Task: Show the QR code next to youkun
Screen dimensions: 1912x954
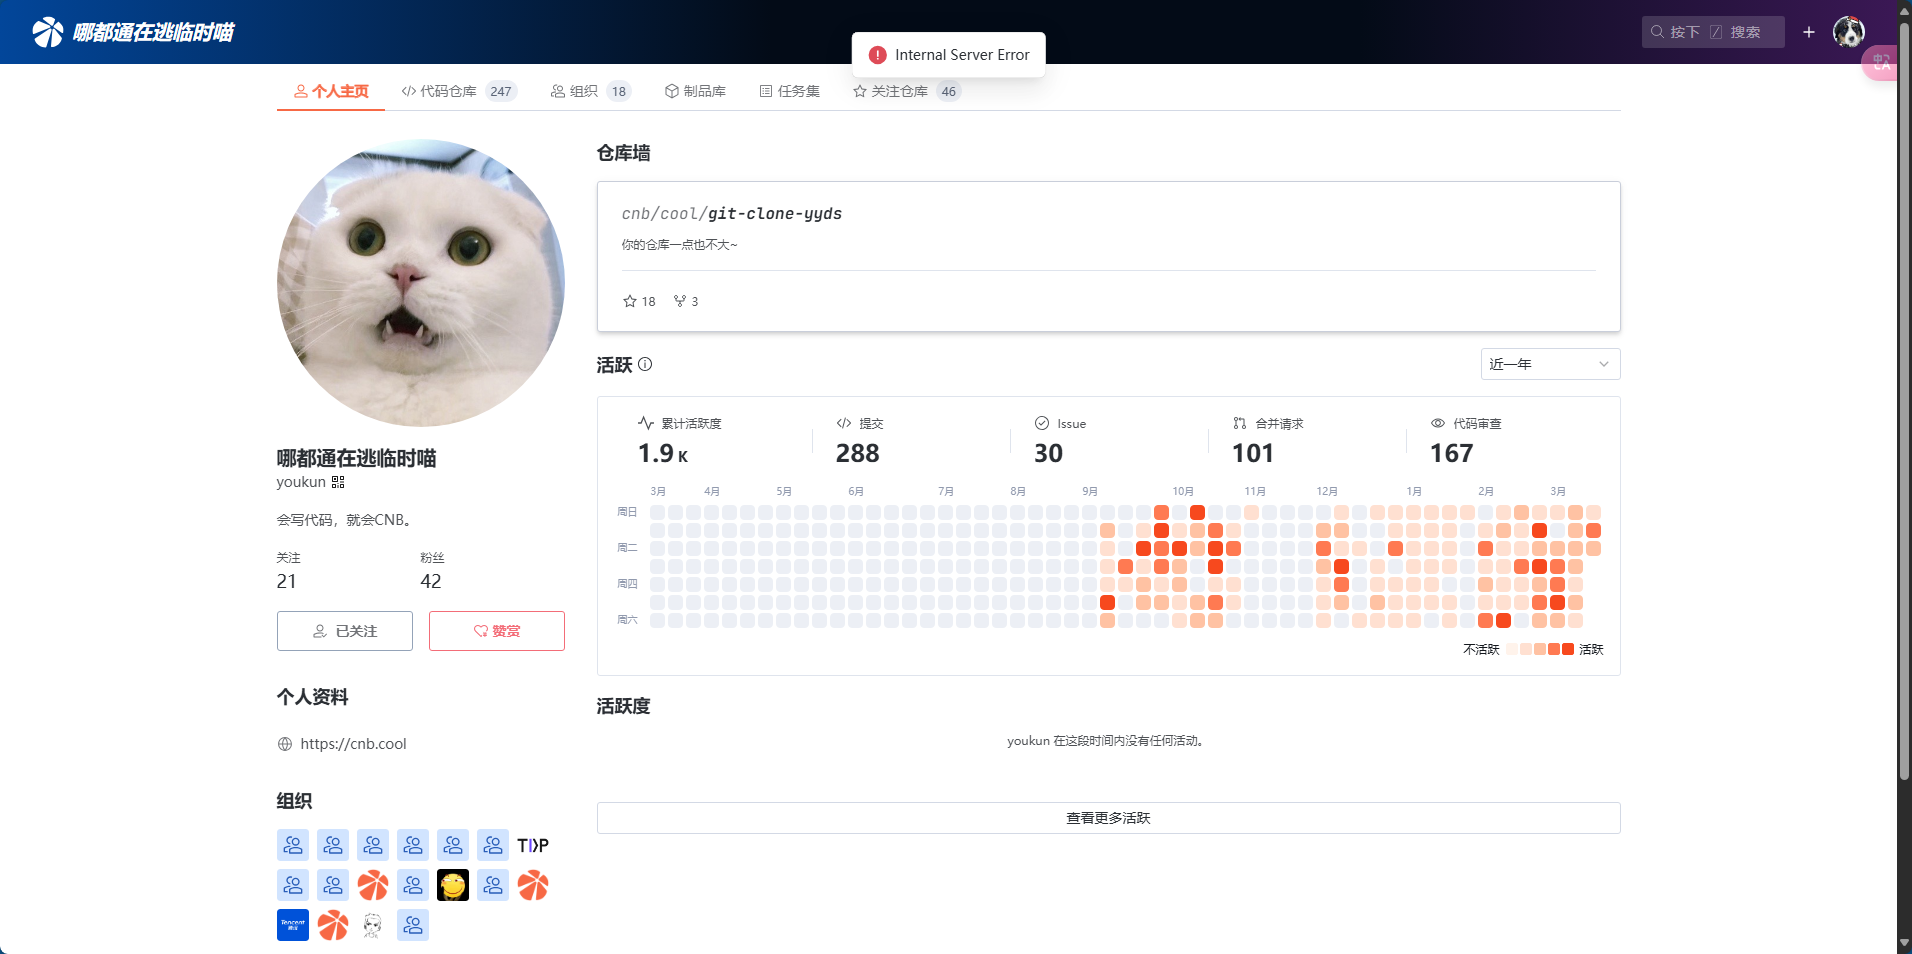Action: pyautogui.click(x=338, y=482)
